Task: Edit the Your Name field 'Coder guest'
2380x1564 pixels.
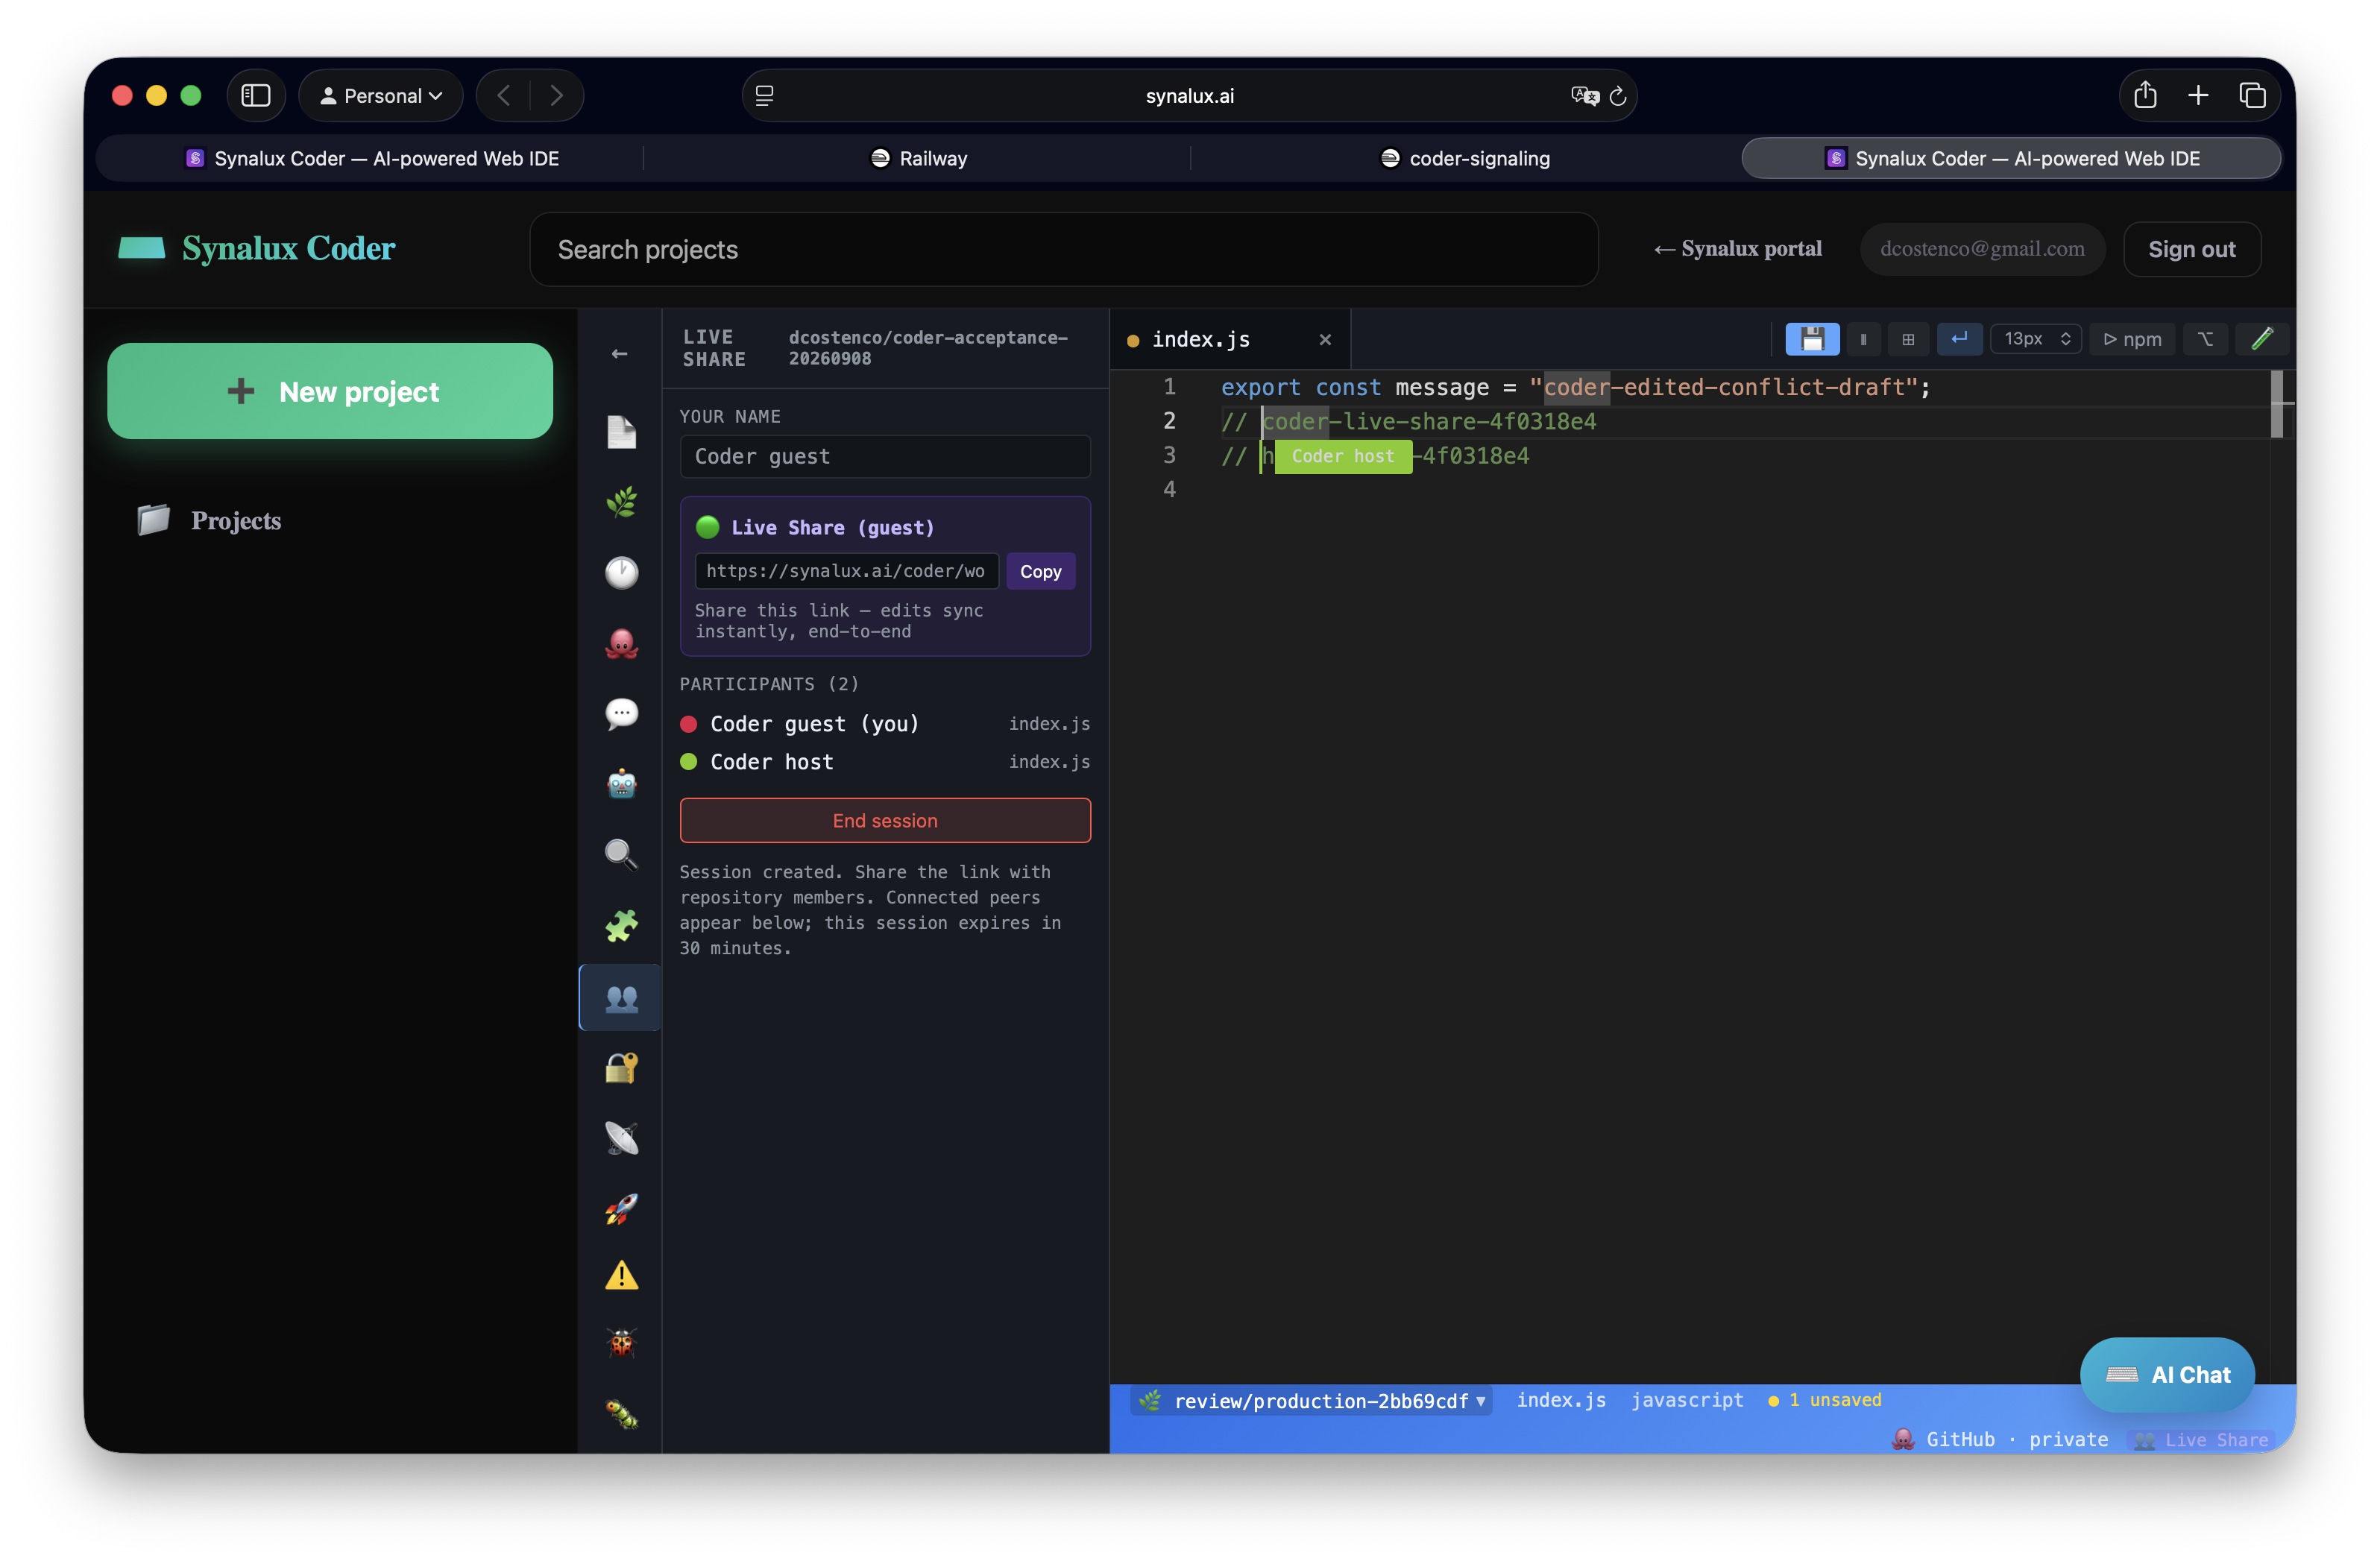Action: [x=885, y=456]
